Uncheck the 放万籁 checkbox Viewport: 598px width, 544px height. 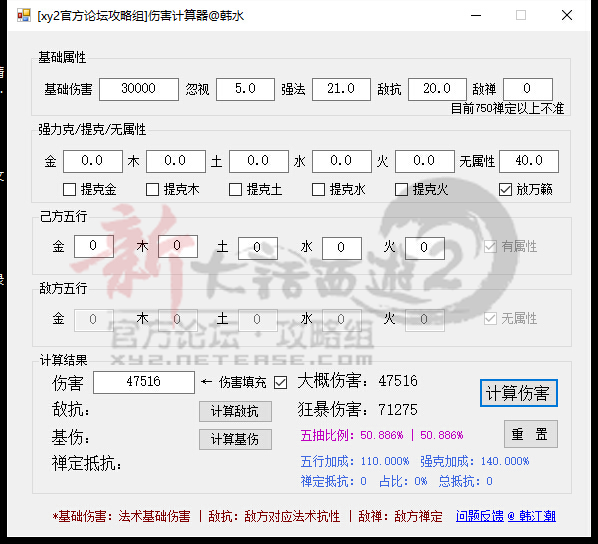pyautogui.click(x=506, y=189)
